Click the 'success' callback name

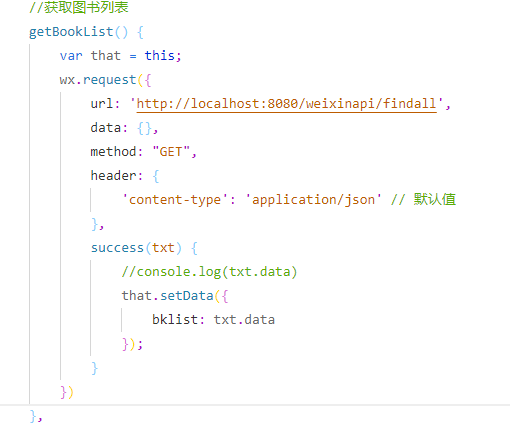point(117,248)
